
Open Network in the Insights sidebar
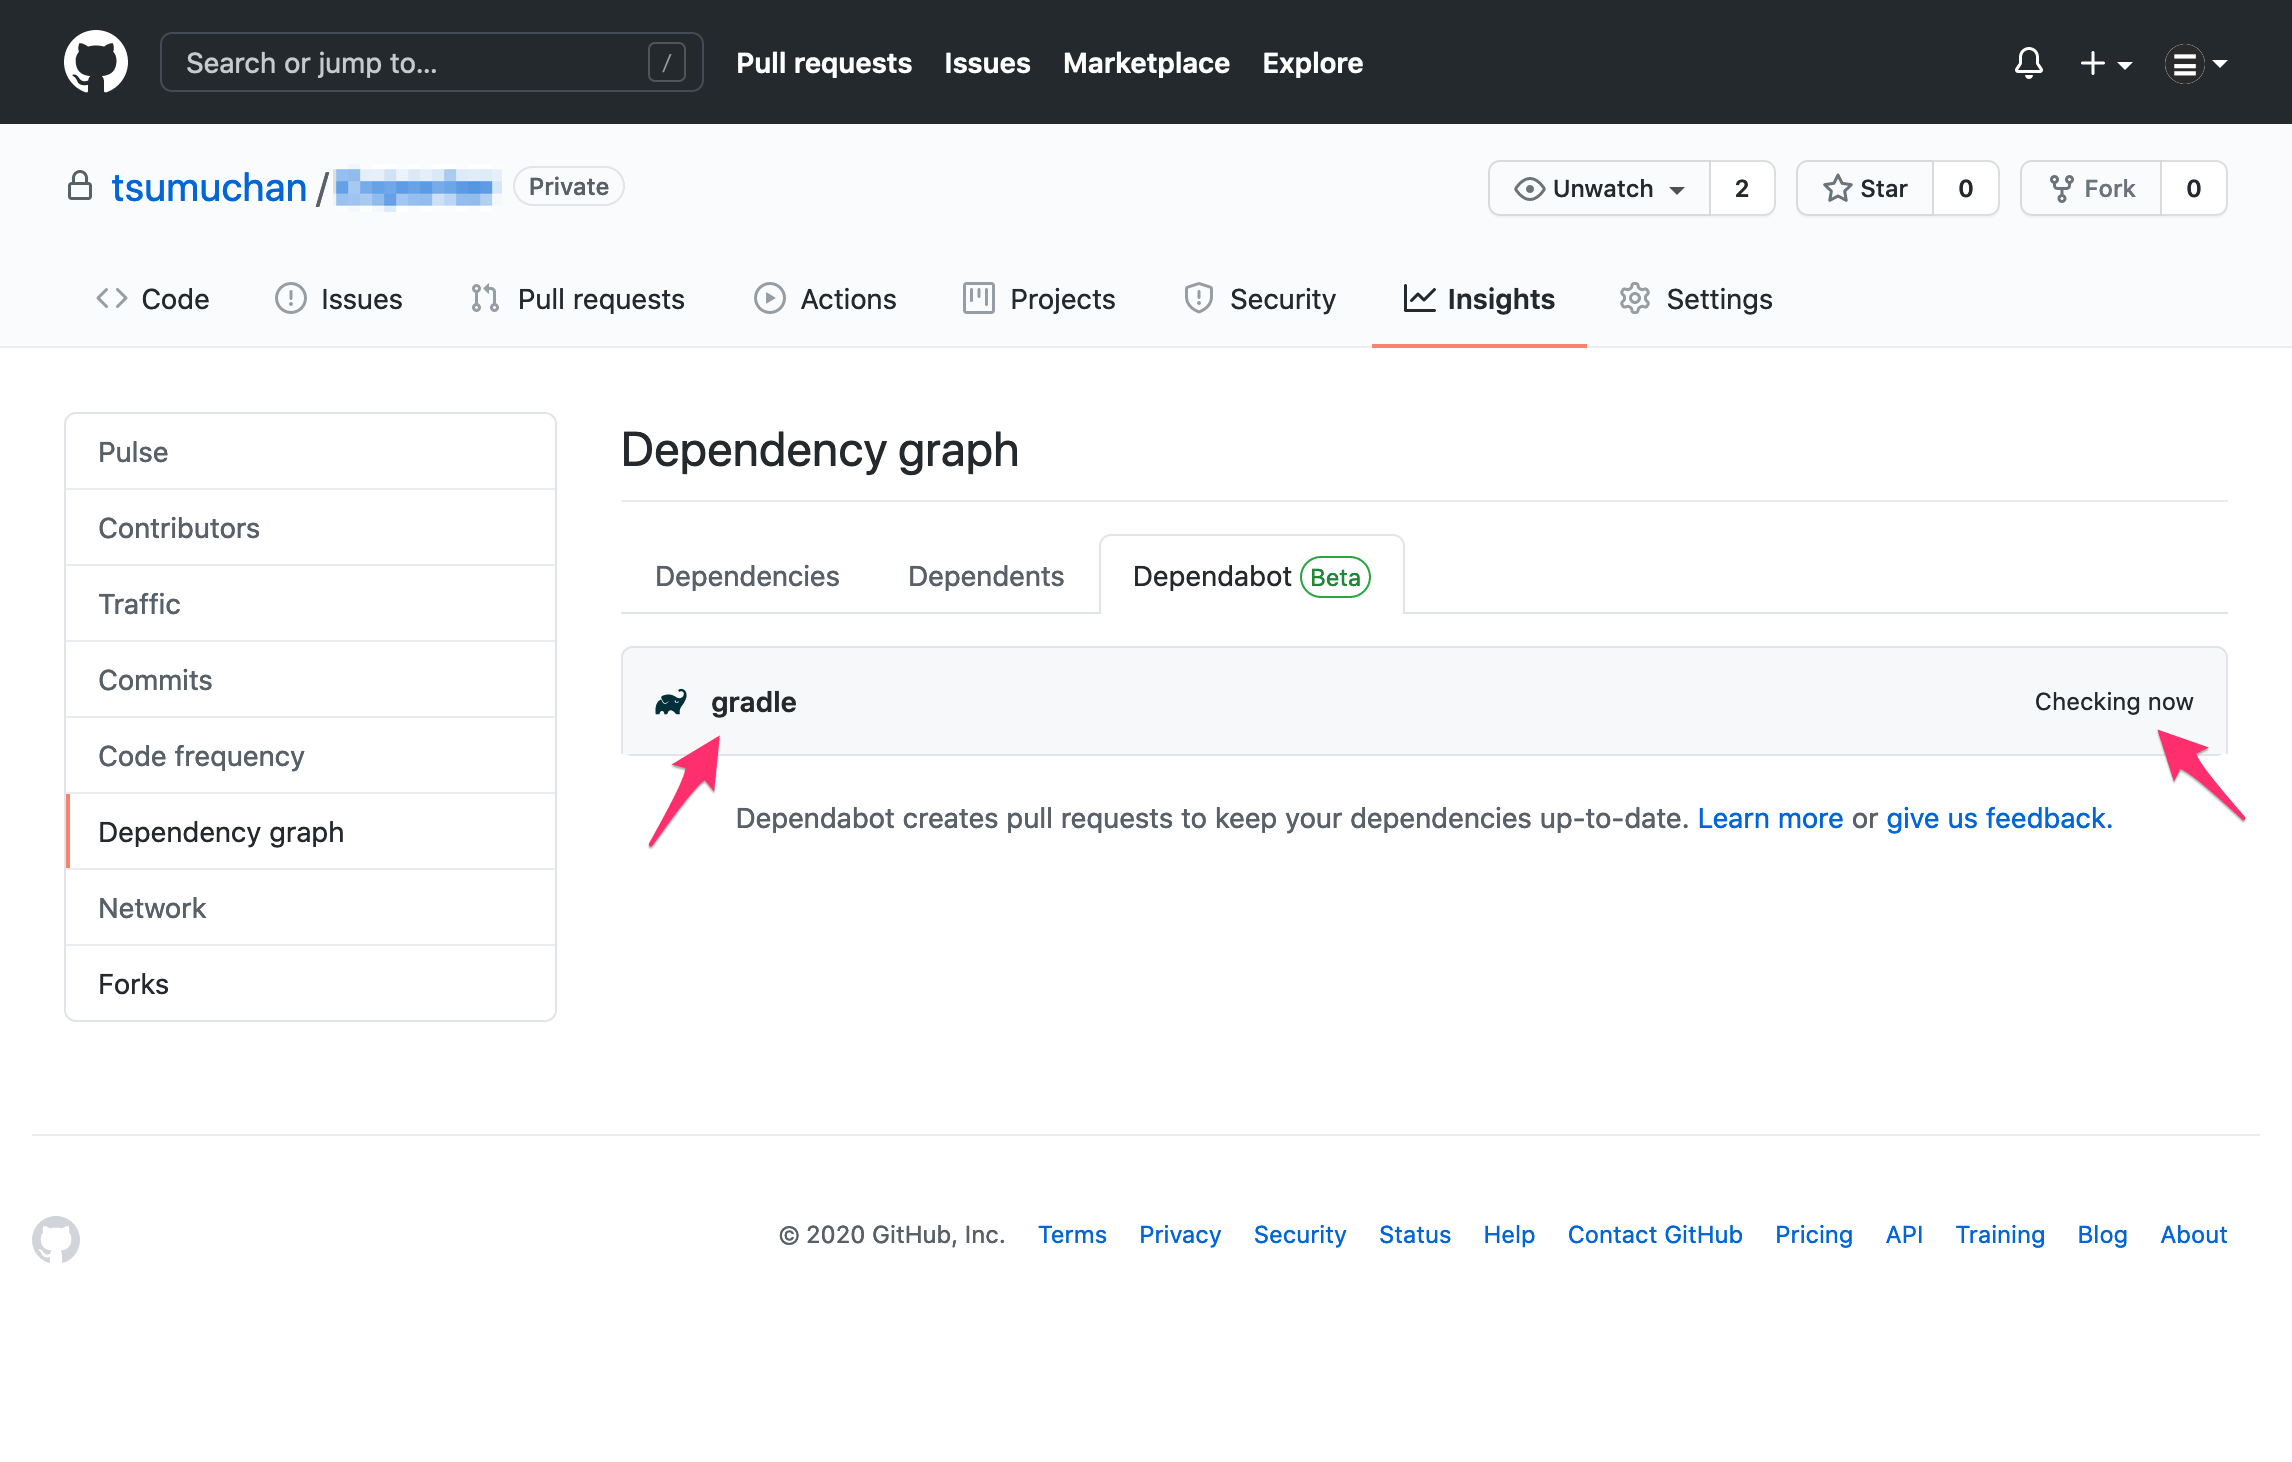(x=310, y=908)
